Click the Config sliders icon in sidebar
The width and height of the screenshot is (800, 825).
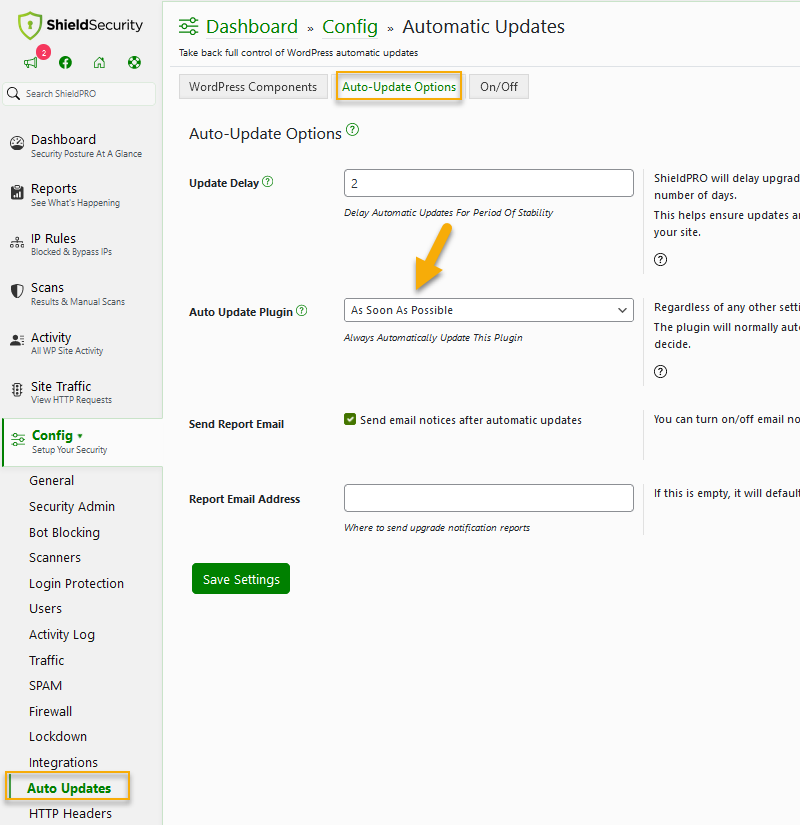pyautogui.click(x=18, y=439)
